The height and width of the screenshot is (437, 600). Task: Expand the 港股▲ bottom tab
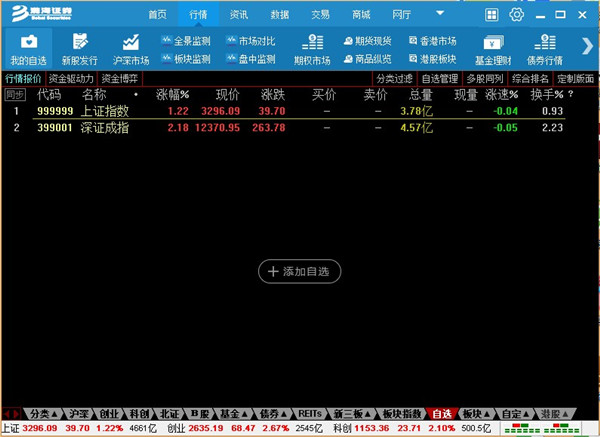[x=554, y=414]
